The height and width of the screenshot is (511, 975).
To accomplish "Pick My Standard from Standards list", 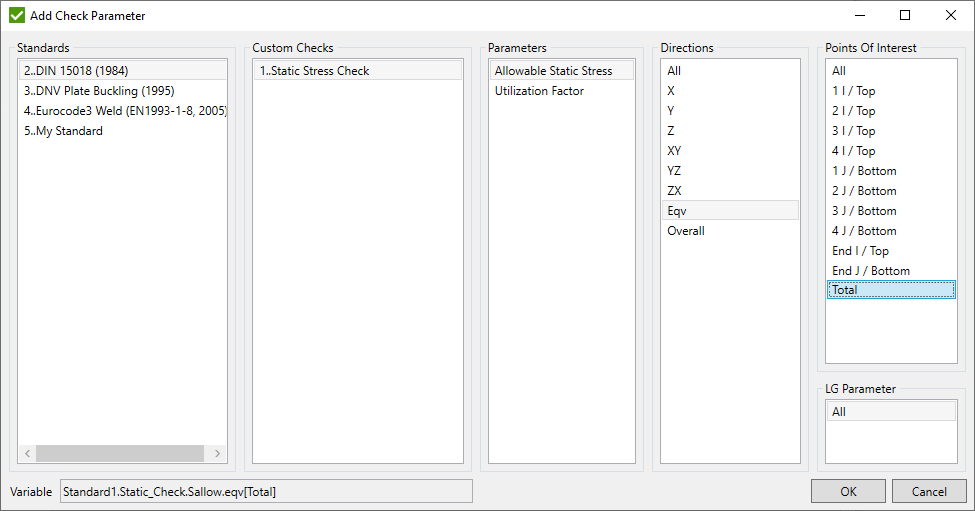I will coord(63,131).
